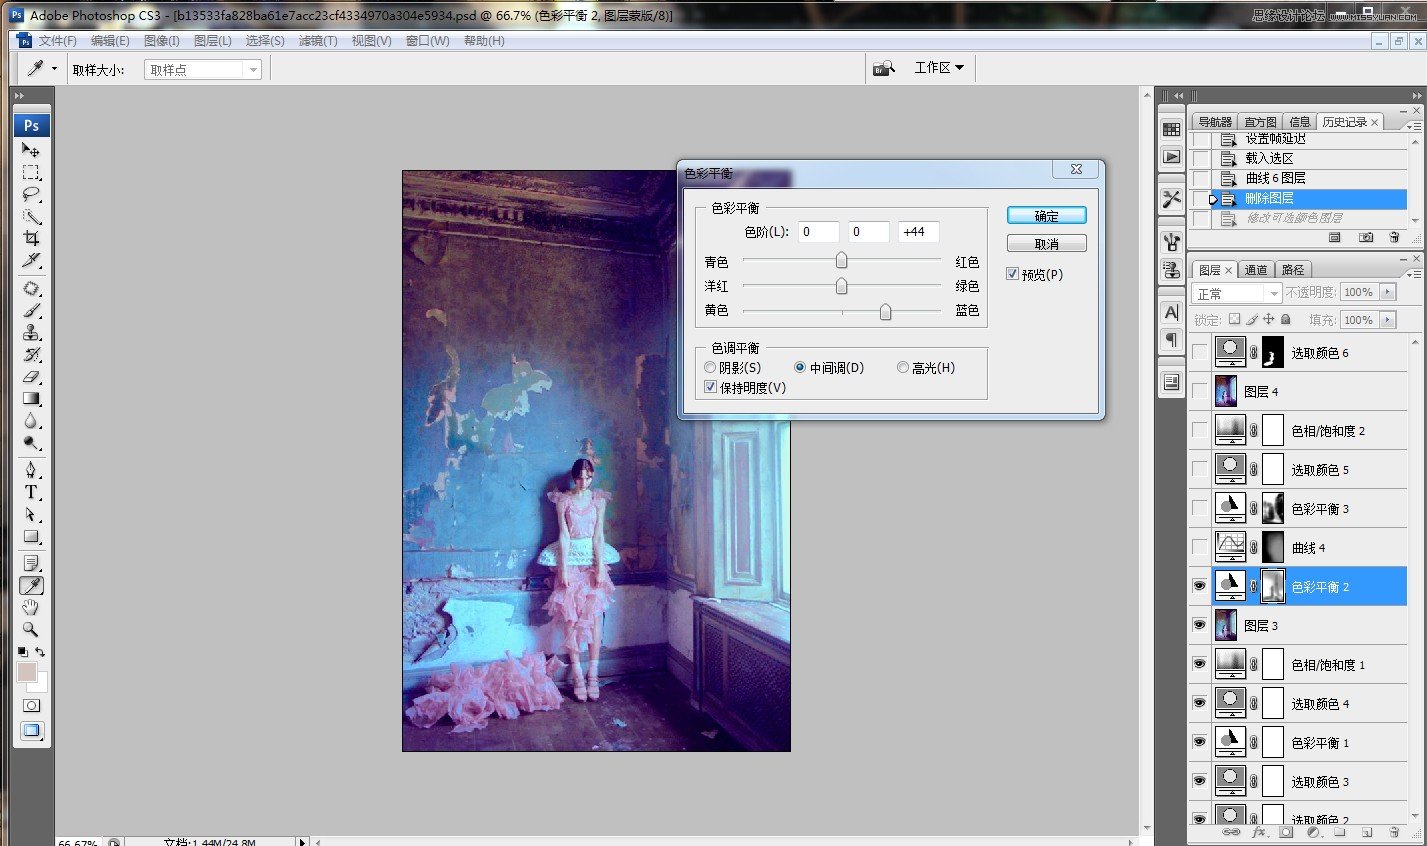The height and width of the screenshot is (846, 1427).
Task: Select the Rectangle shape tool
Action: point(31,536)
